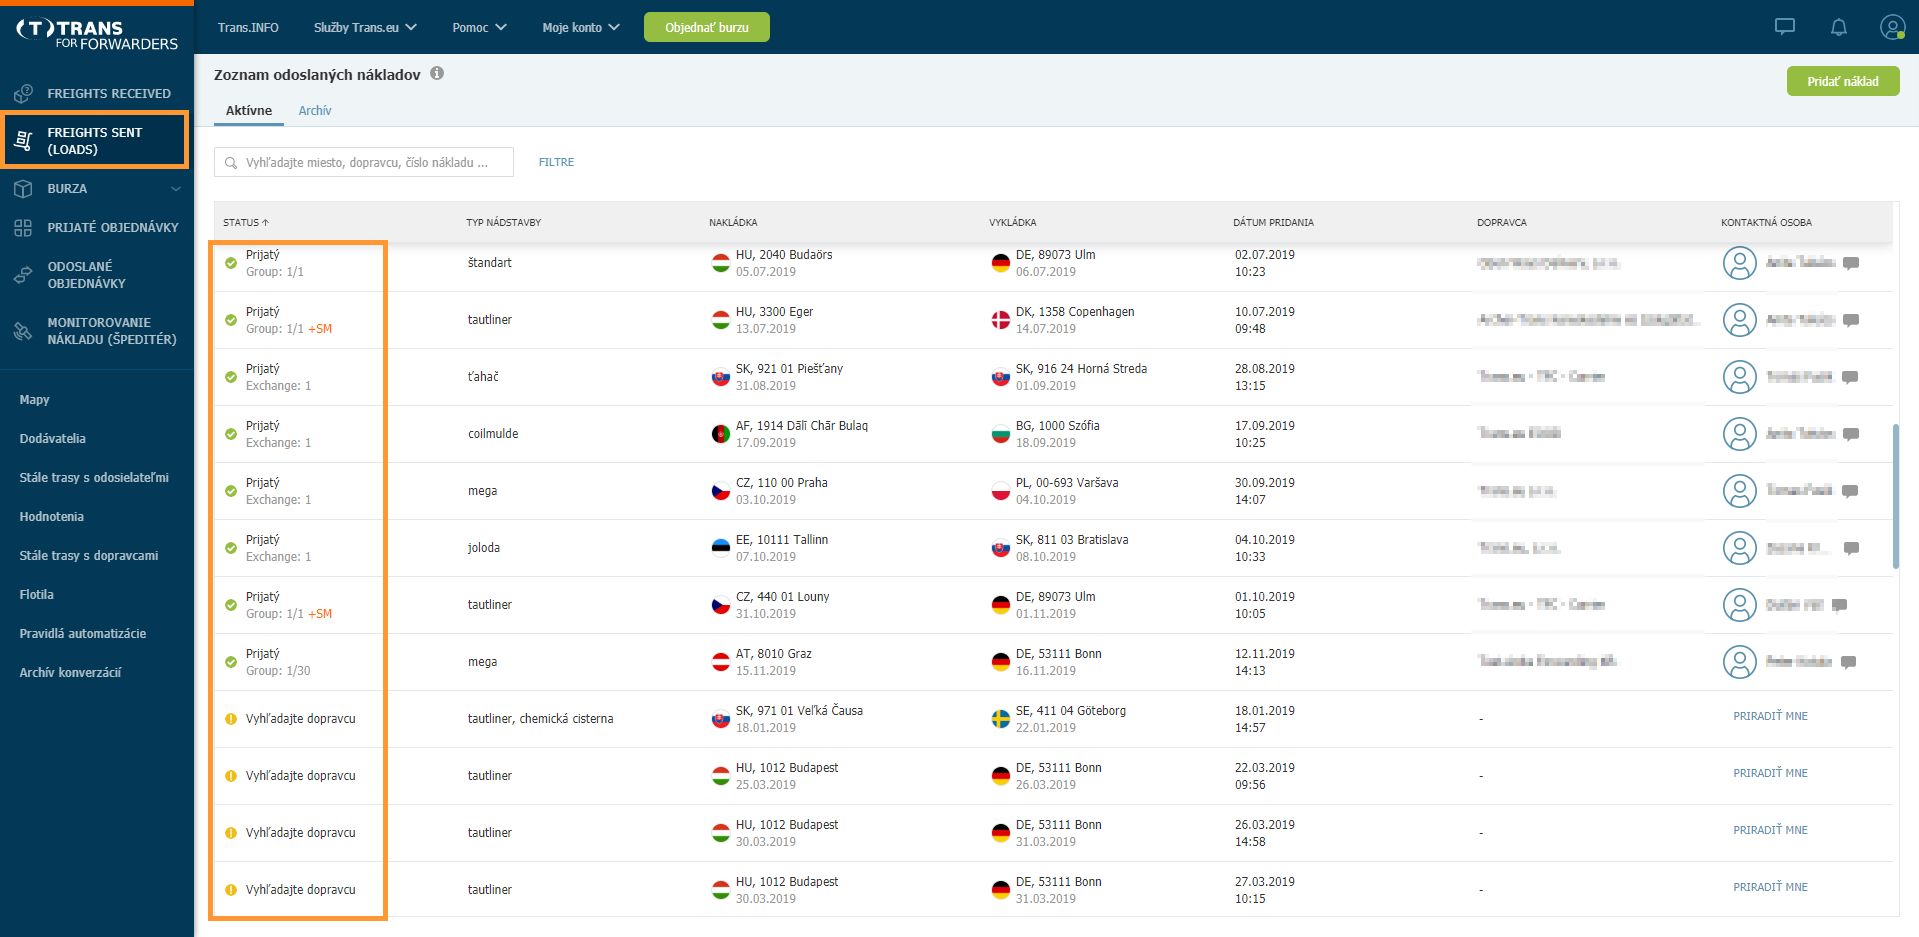Open chat for the Praha to Varšava freight
Image resolution: width=1919 pixels, height=937 pixels.
[1850, 491]
